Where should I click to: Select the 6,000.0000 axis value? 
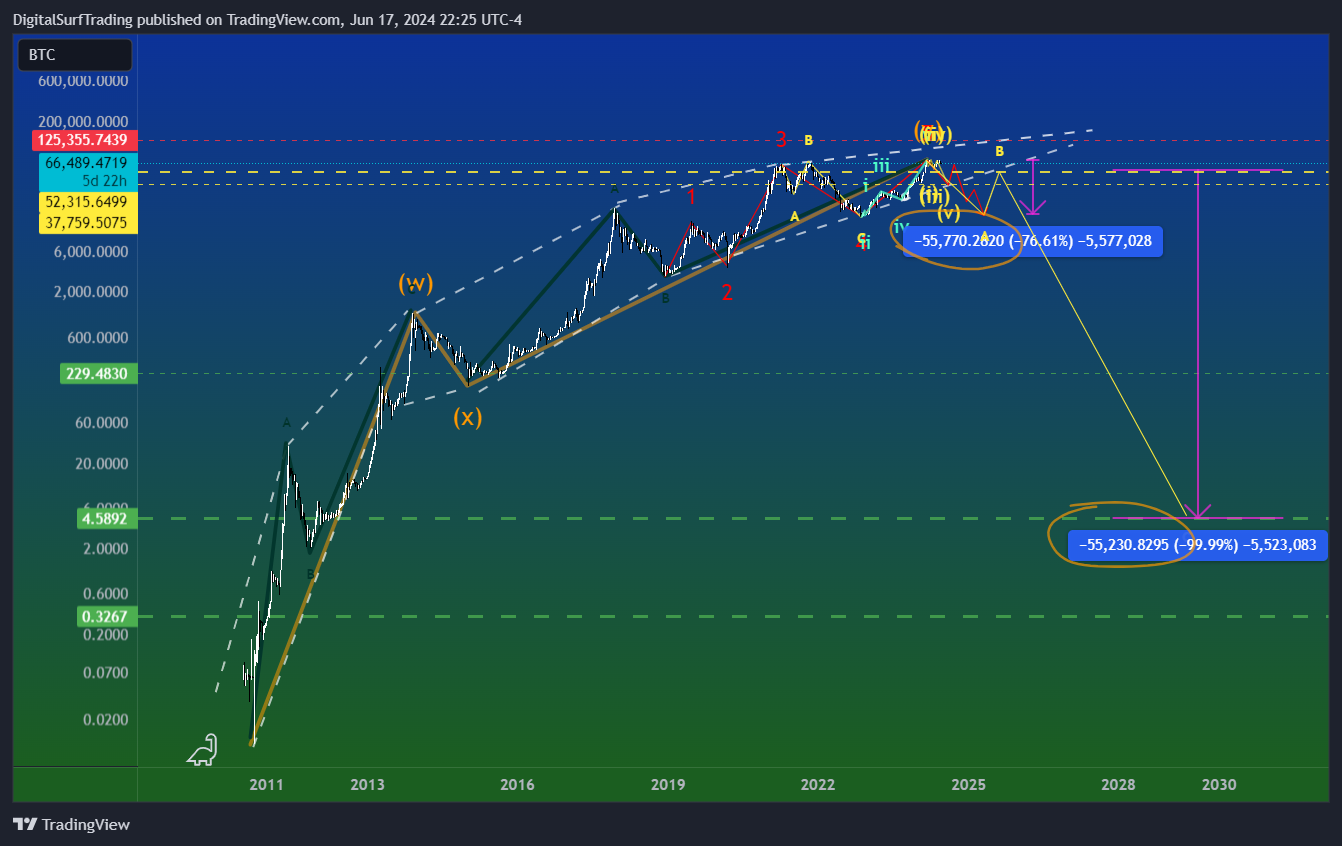(x=90, y=252)
